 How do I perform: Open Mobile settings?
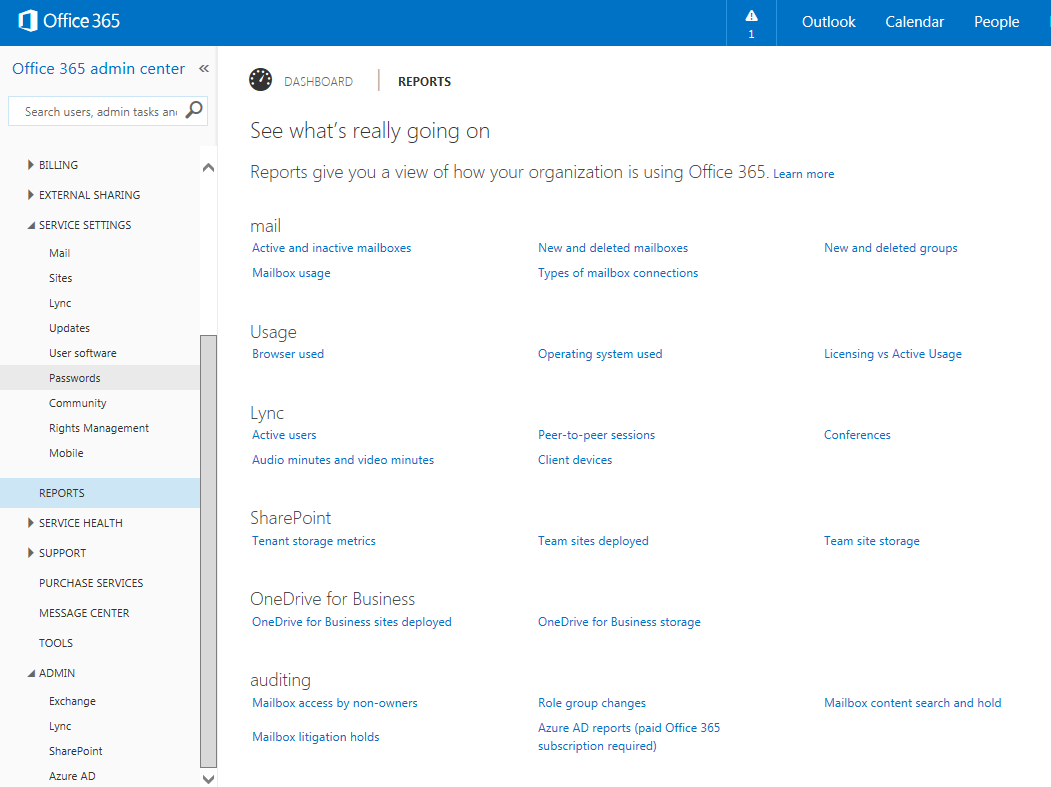pos(66,453)
